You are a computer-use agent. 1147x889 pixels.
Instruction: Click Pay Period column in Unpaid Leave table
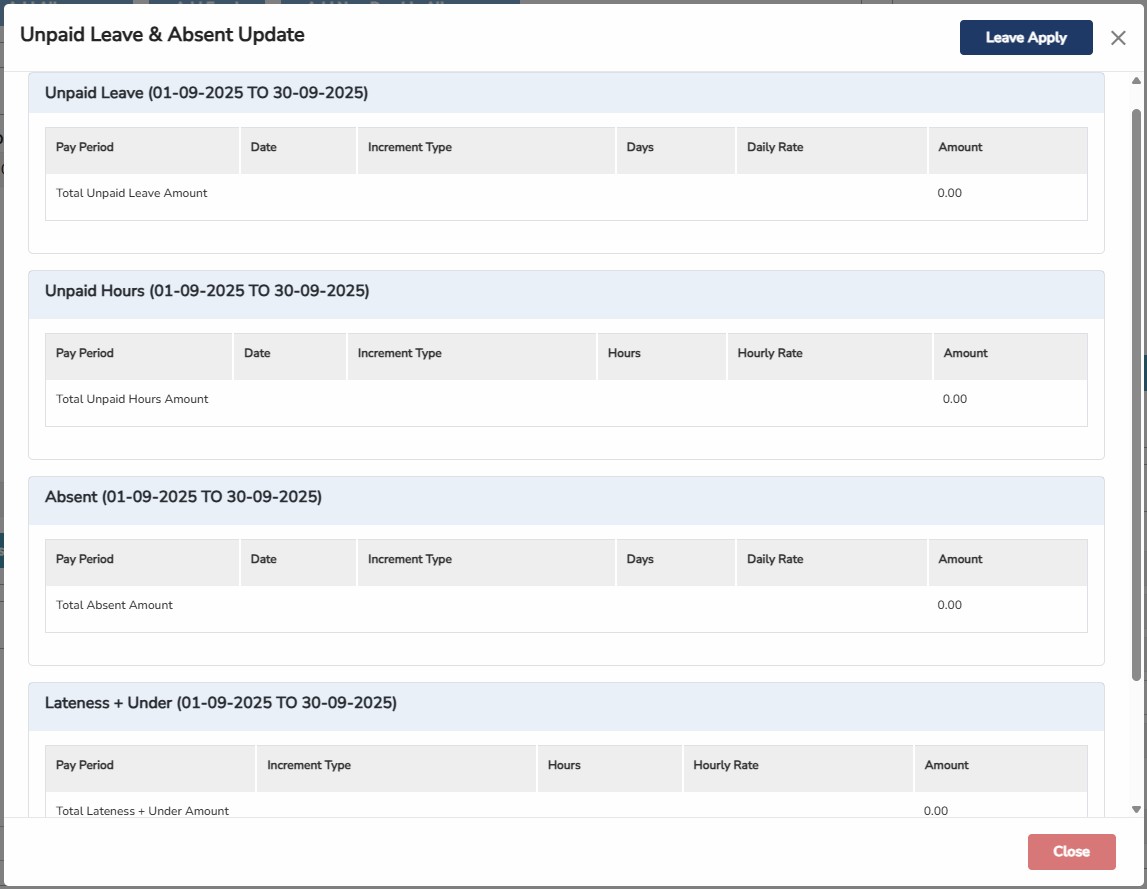(85, 147)
